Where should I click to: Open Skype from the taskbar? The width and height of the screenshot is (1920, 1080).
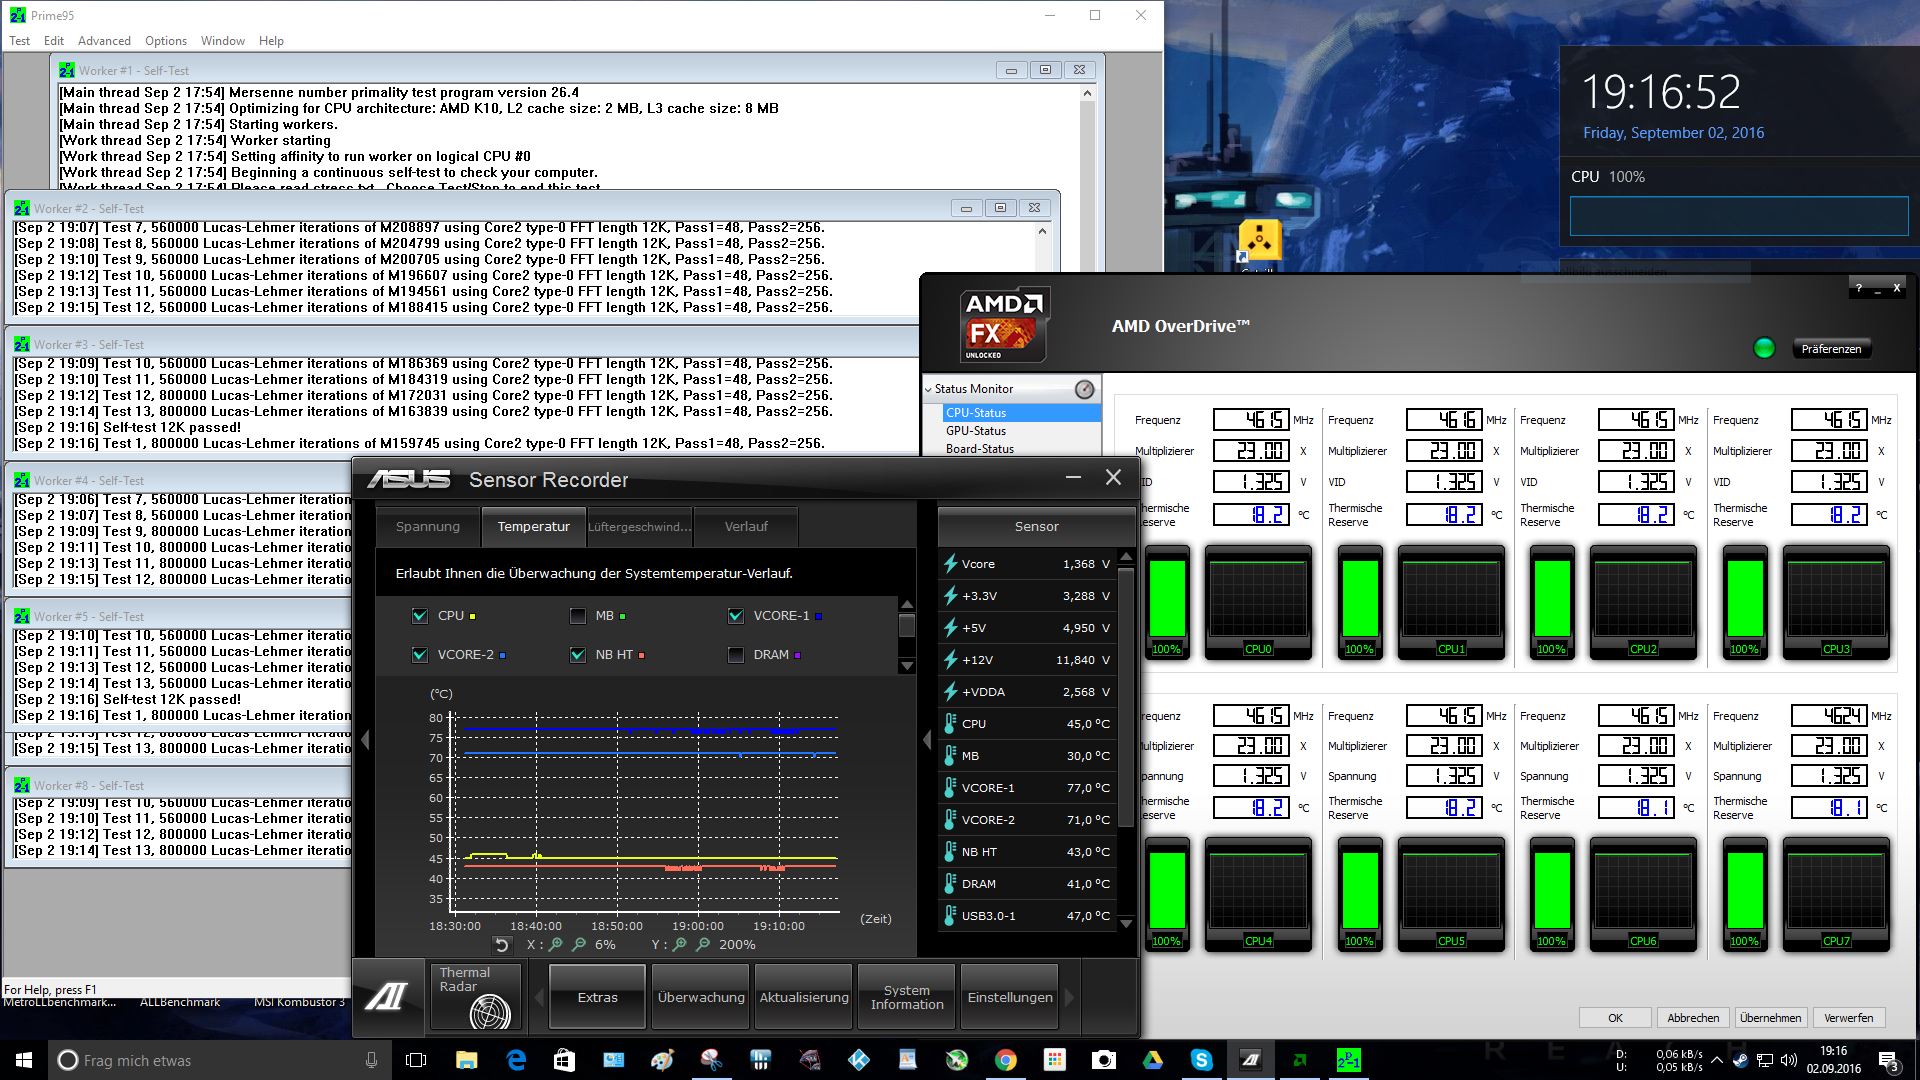(x=1201, y=1060)
